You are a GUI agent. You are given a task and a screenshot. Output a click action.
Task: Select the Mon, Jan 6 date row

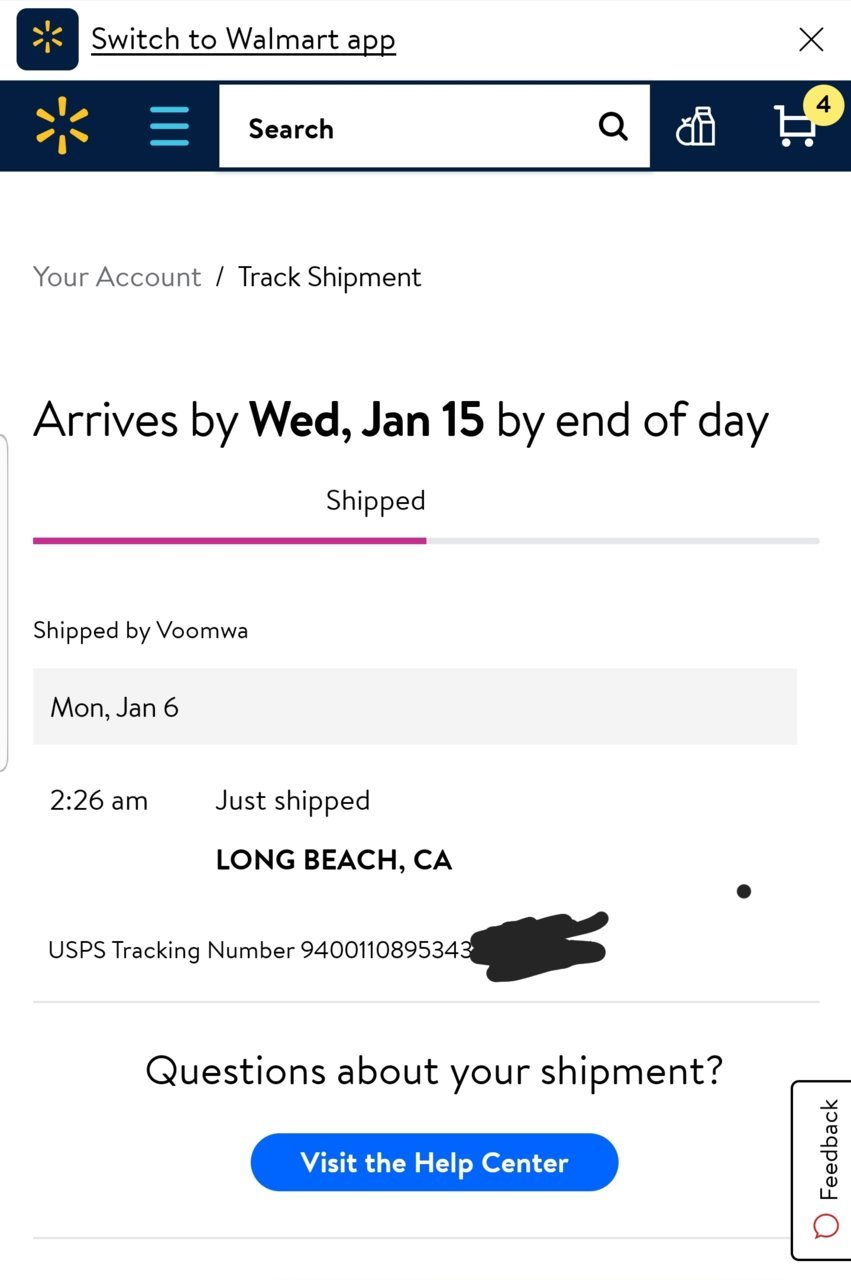pos(415,707)
